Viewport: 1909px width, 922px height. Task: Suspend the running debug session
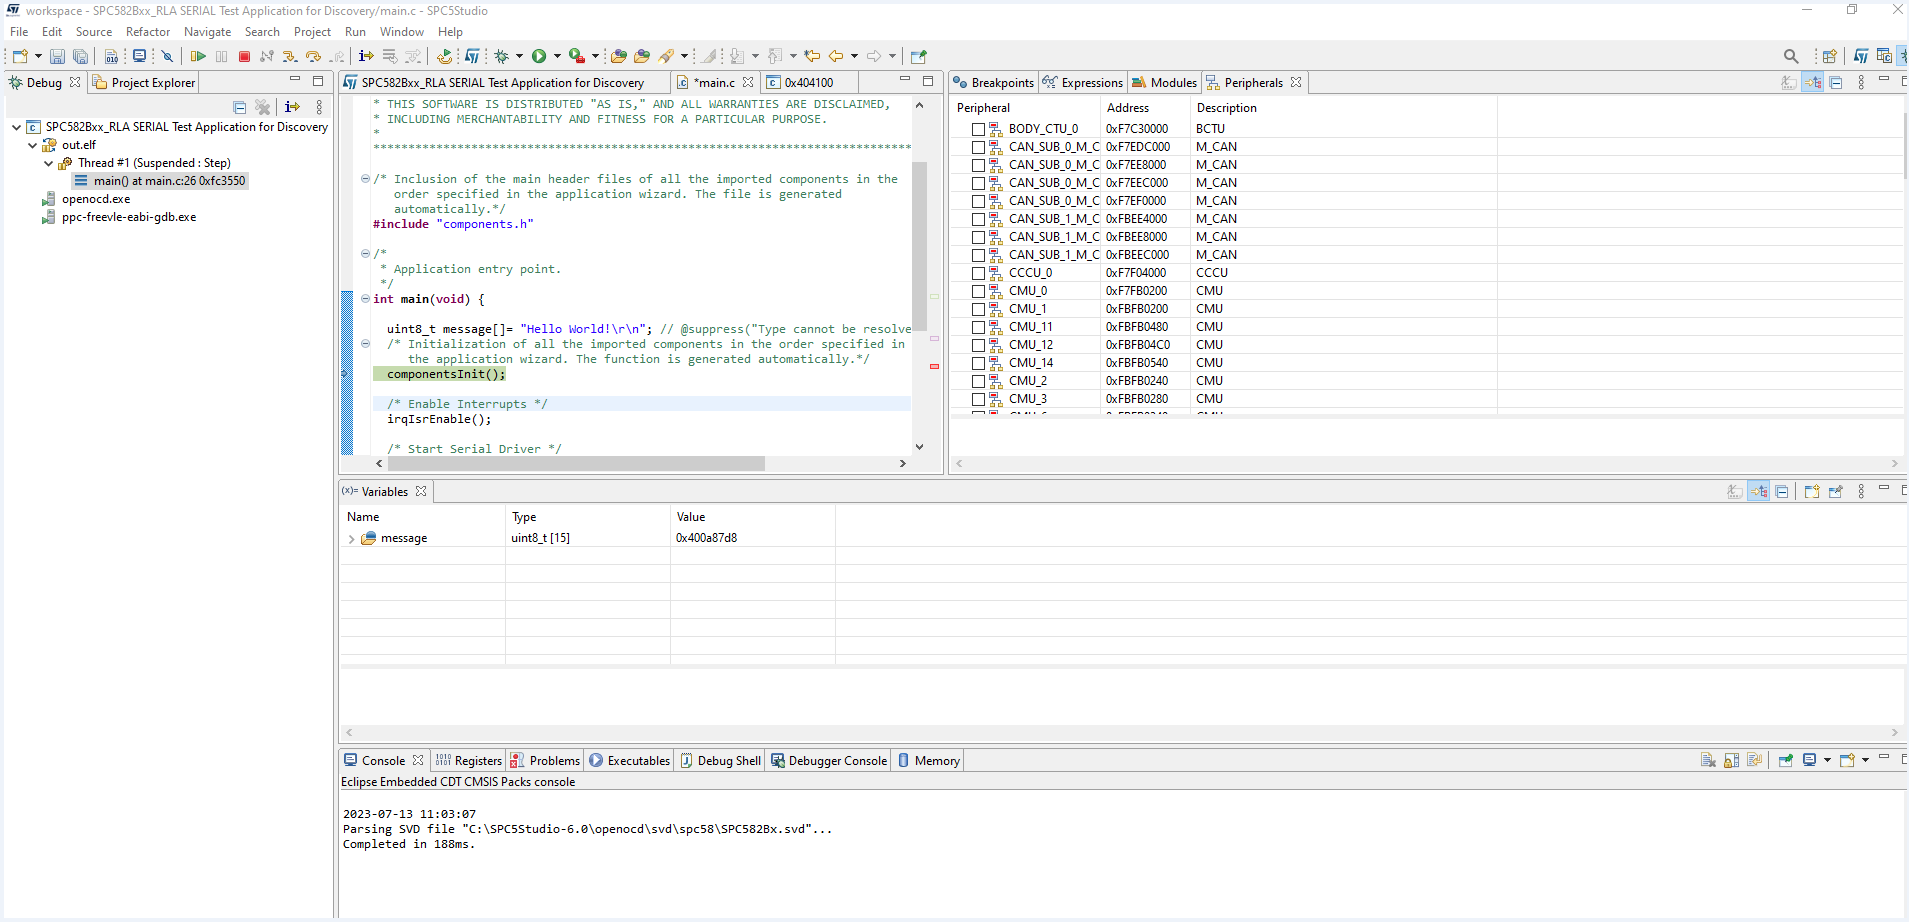pos(222,56)
